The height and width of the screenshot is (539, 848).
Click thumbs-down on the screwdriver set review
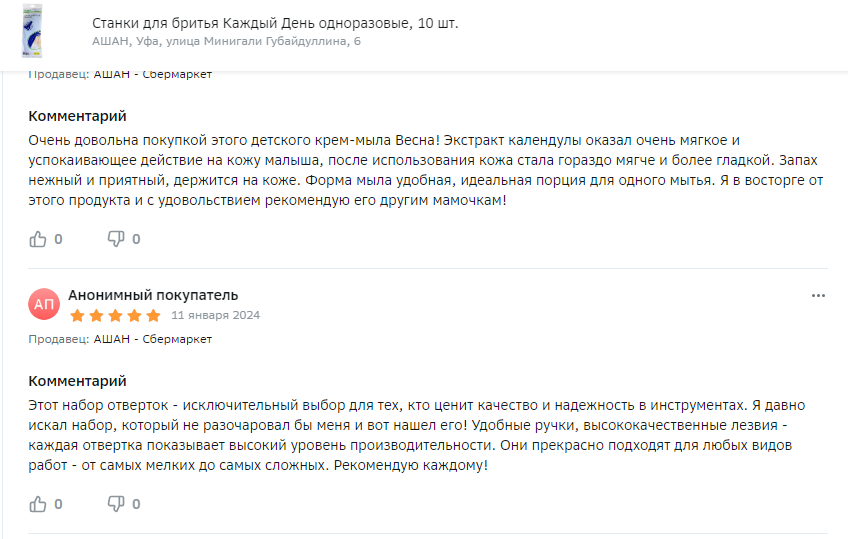tap(116, 504)
